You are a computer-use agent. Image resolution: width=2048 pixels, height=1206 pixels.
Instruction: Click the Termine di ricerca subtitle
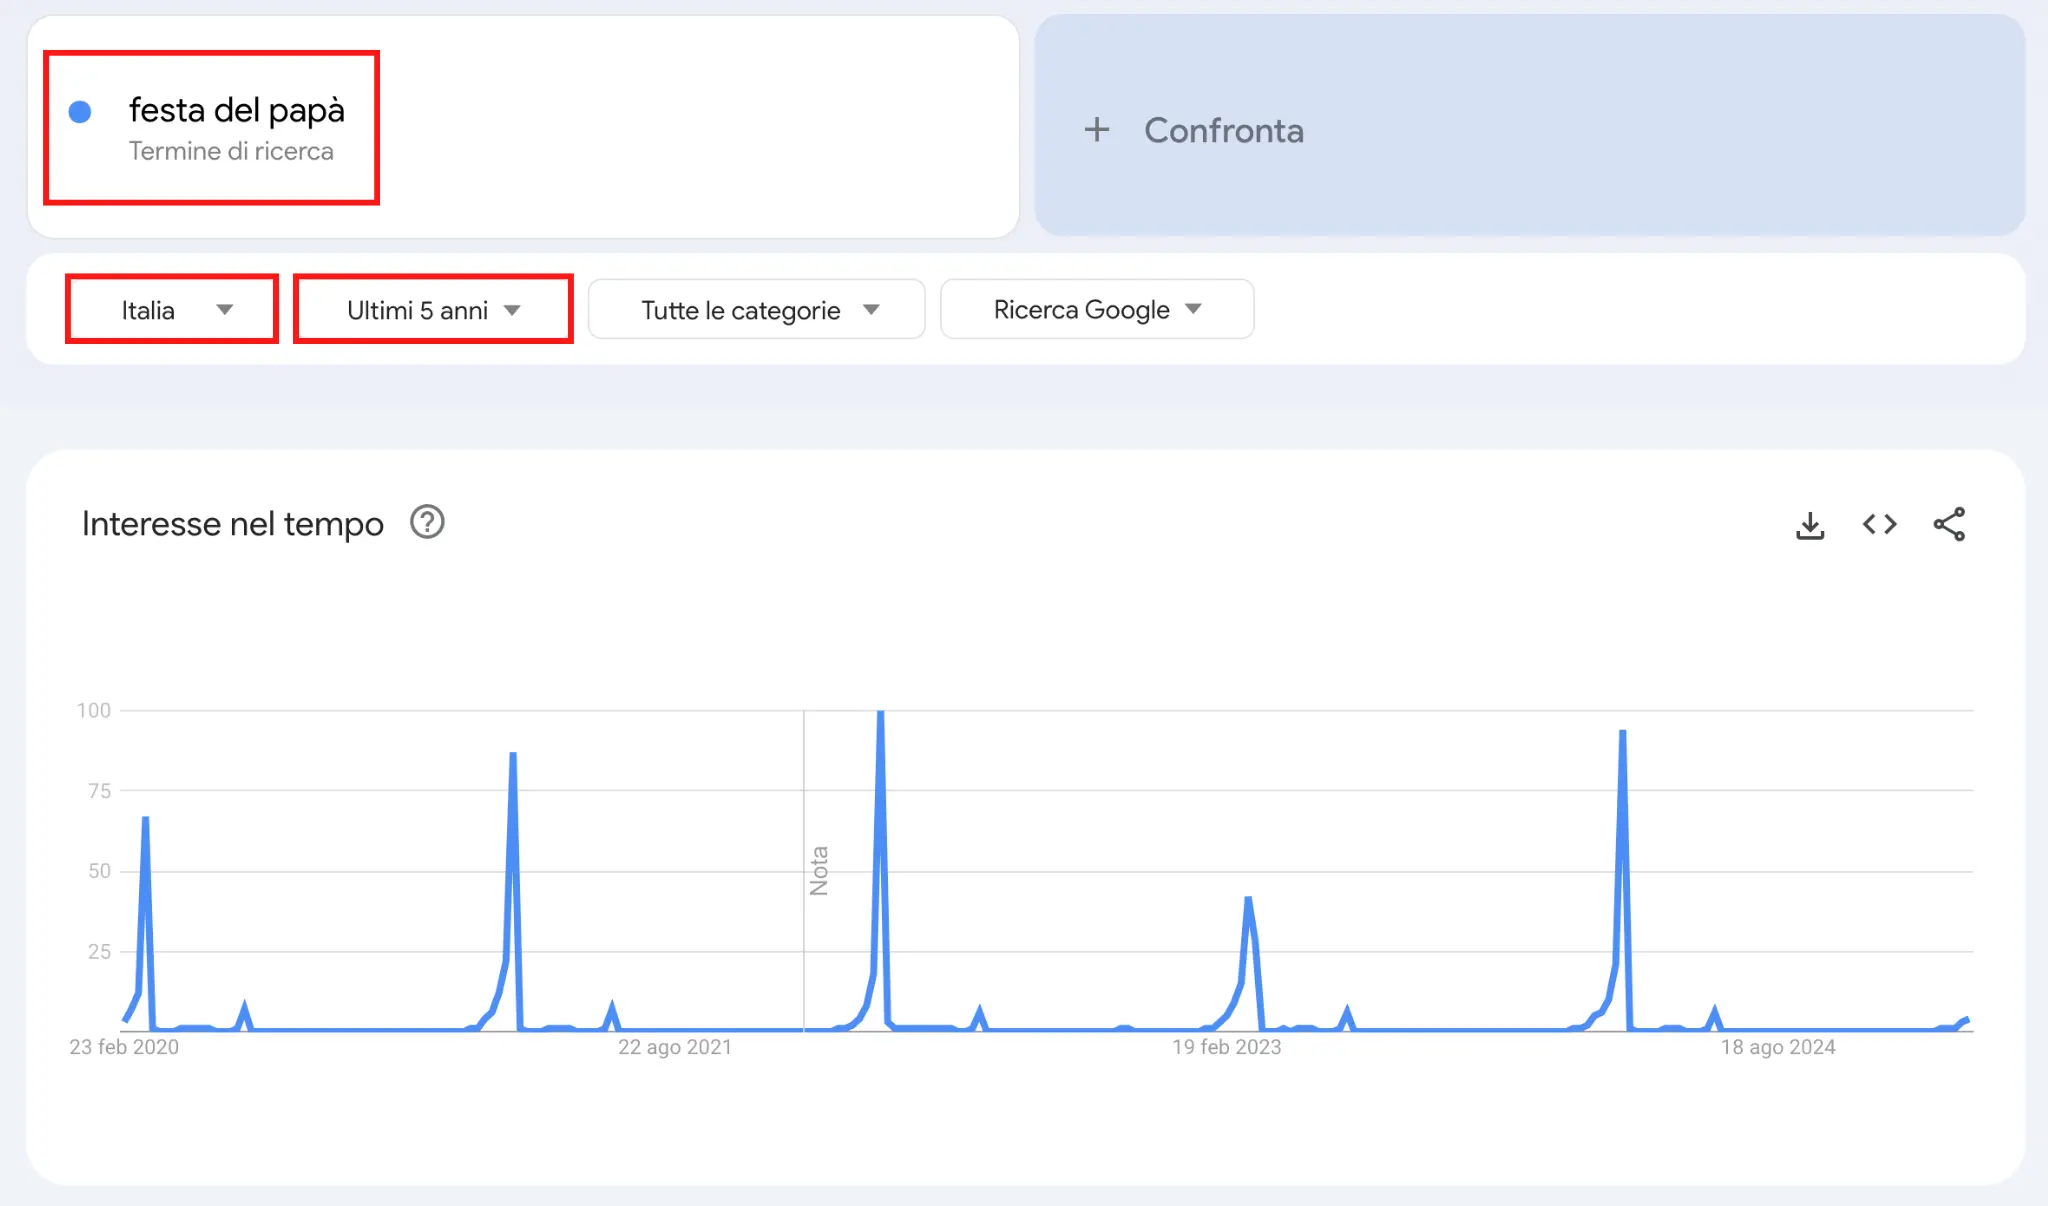point(231,151)
